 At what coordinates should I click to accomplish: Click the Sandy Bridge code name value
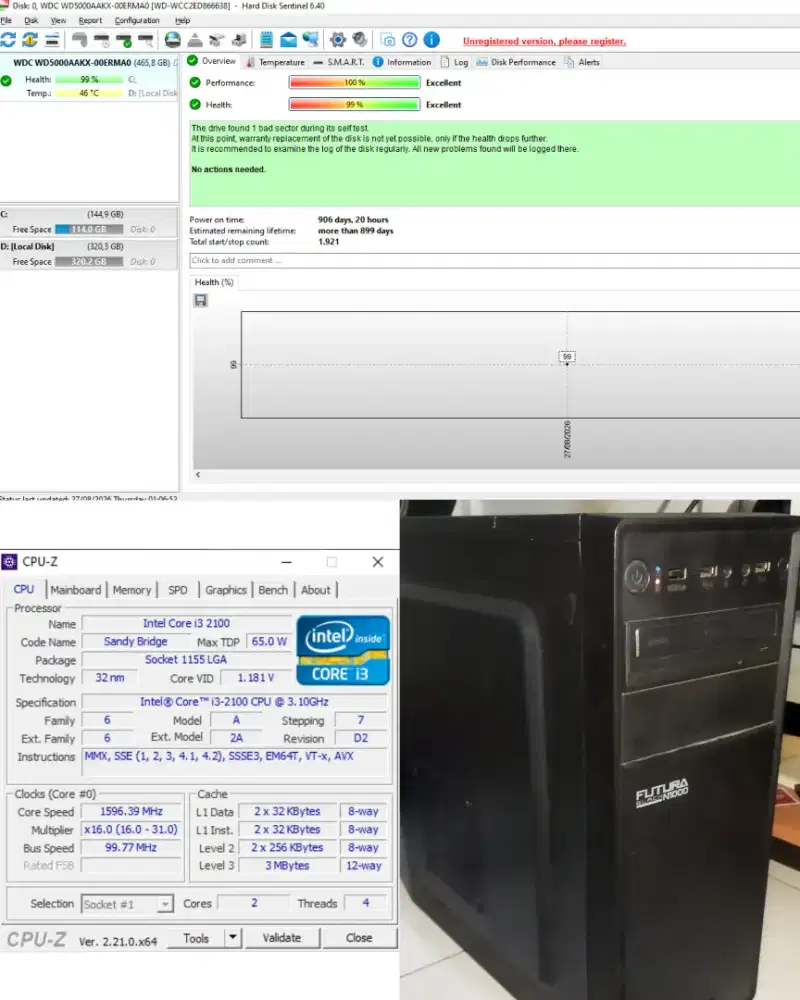(135, 642)
